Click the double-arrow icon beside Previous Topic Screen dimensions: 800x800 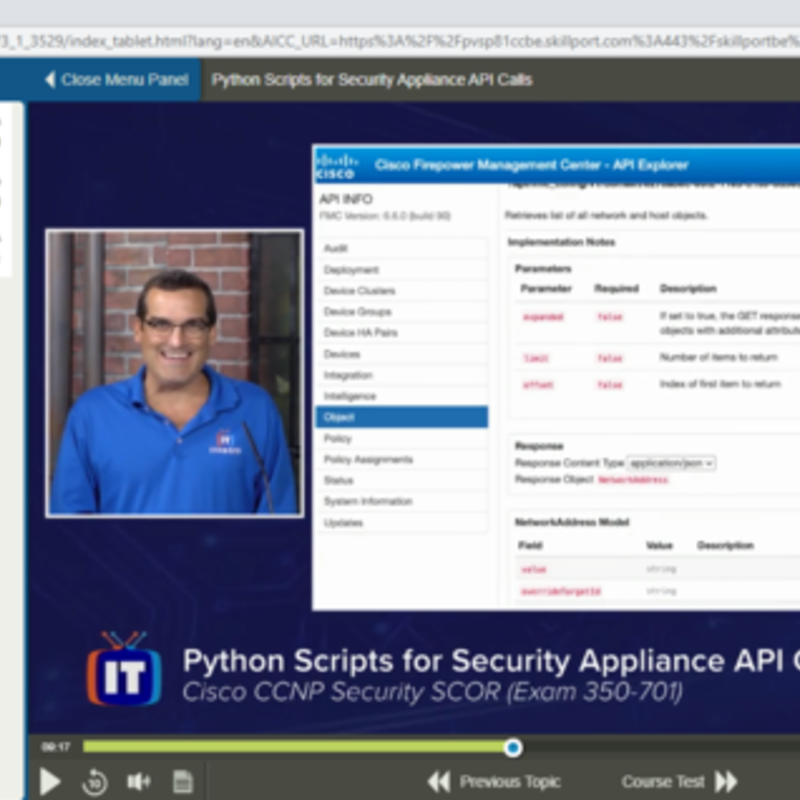pos(439,781)
